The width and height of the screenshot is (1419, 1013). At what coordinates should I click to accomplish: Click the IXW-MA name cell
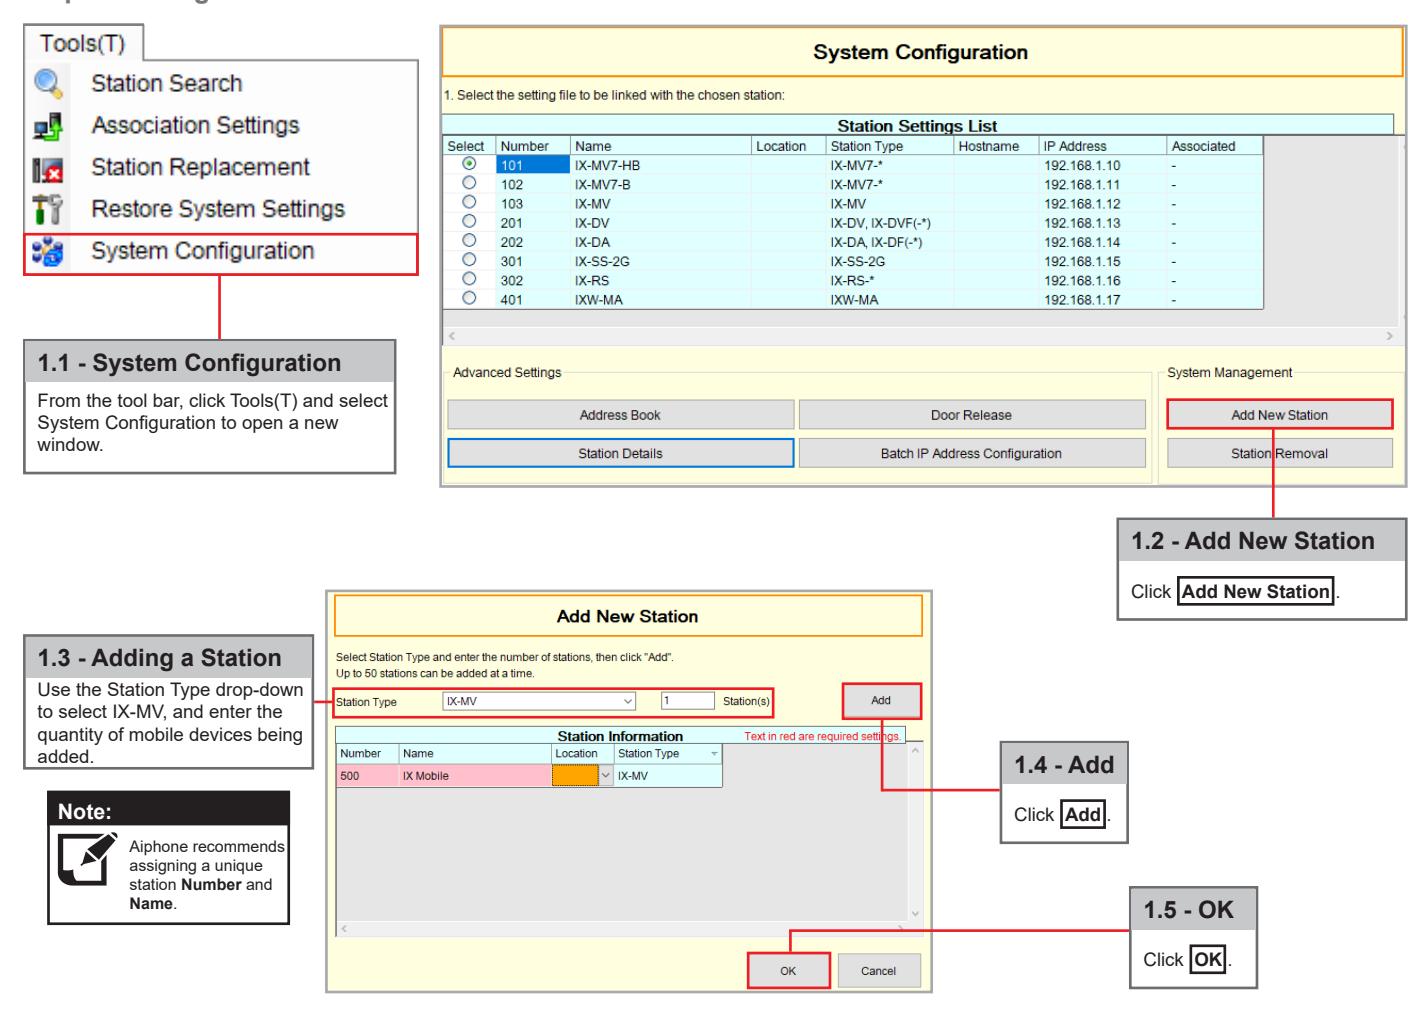[661, 299]
